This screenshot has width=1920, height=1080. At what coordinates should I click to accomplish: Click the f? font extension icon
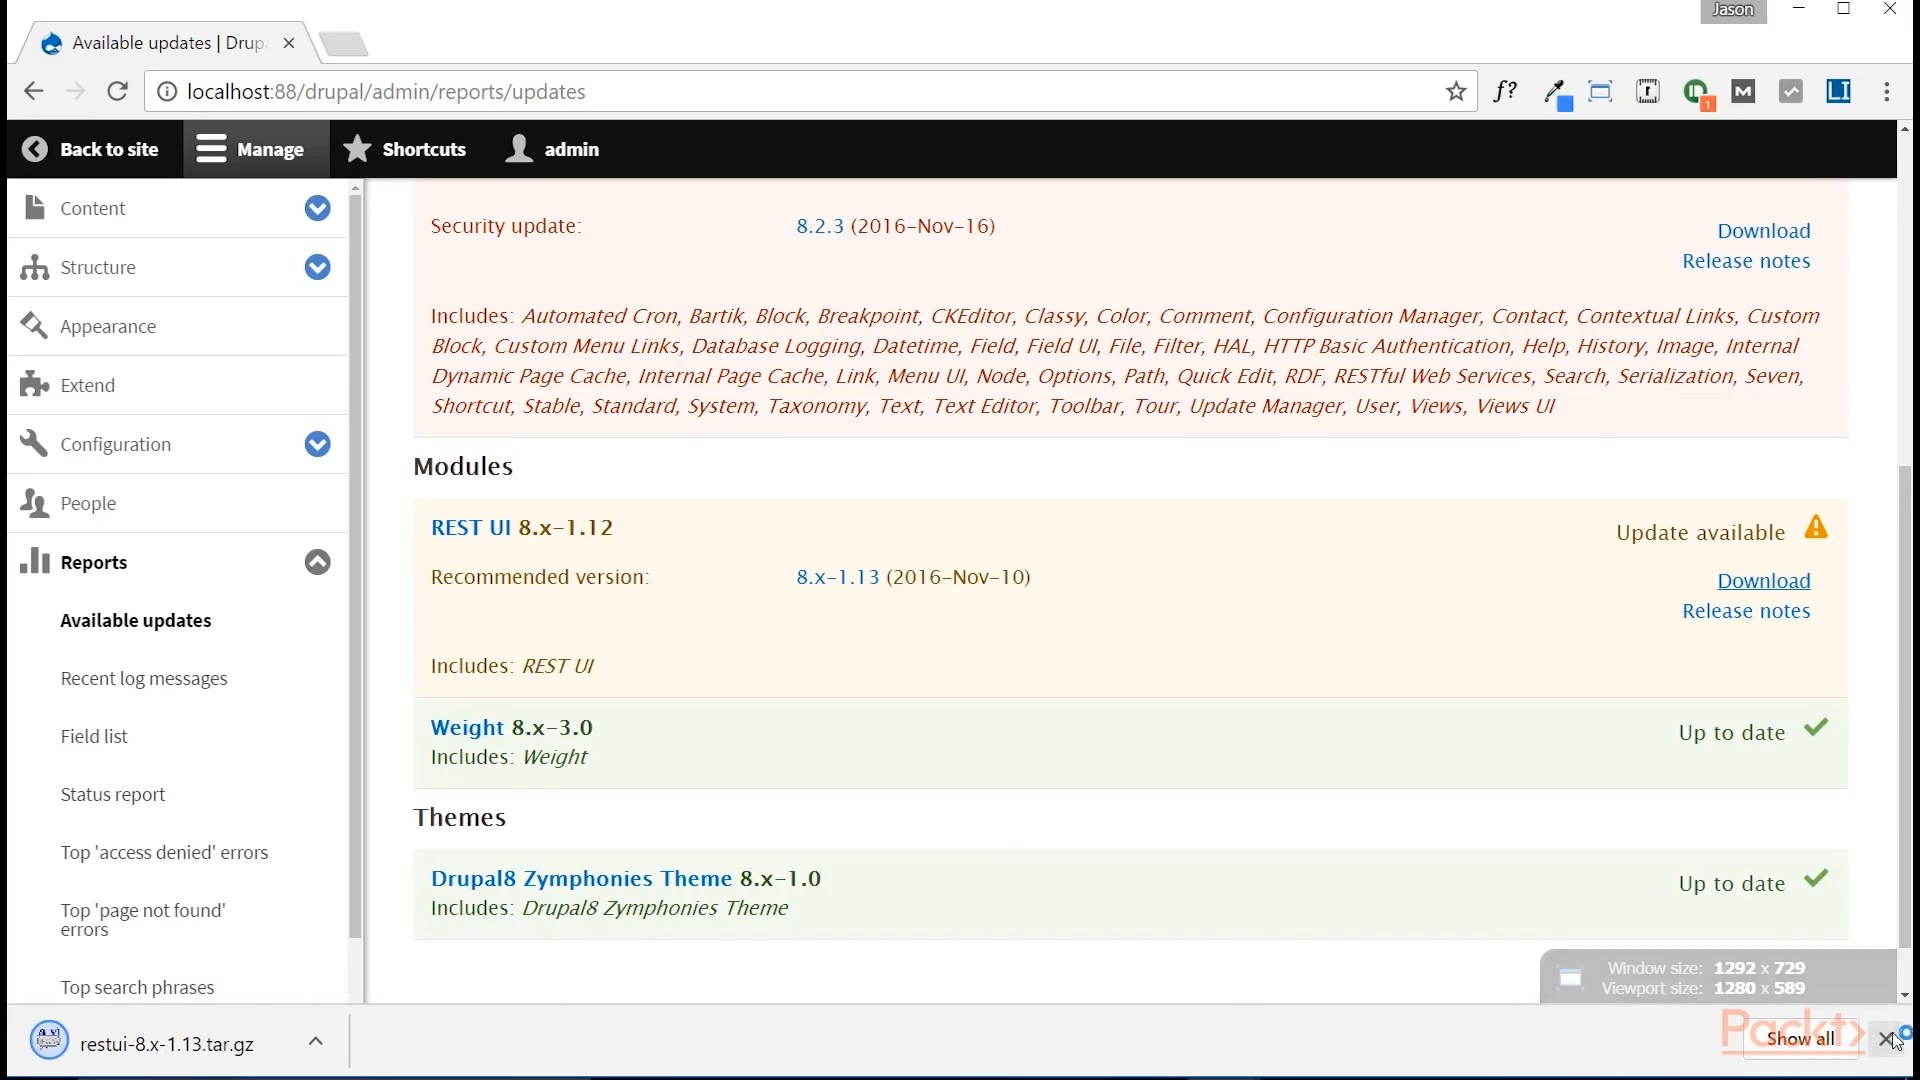pyautogui.click(x=1505, y=92)
